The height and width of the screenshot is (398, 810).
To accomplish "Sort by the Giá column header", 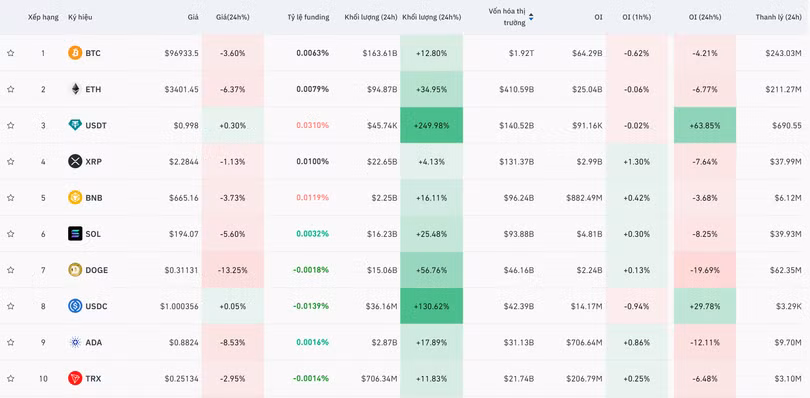I will point(193,17).
